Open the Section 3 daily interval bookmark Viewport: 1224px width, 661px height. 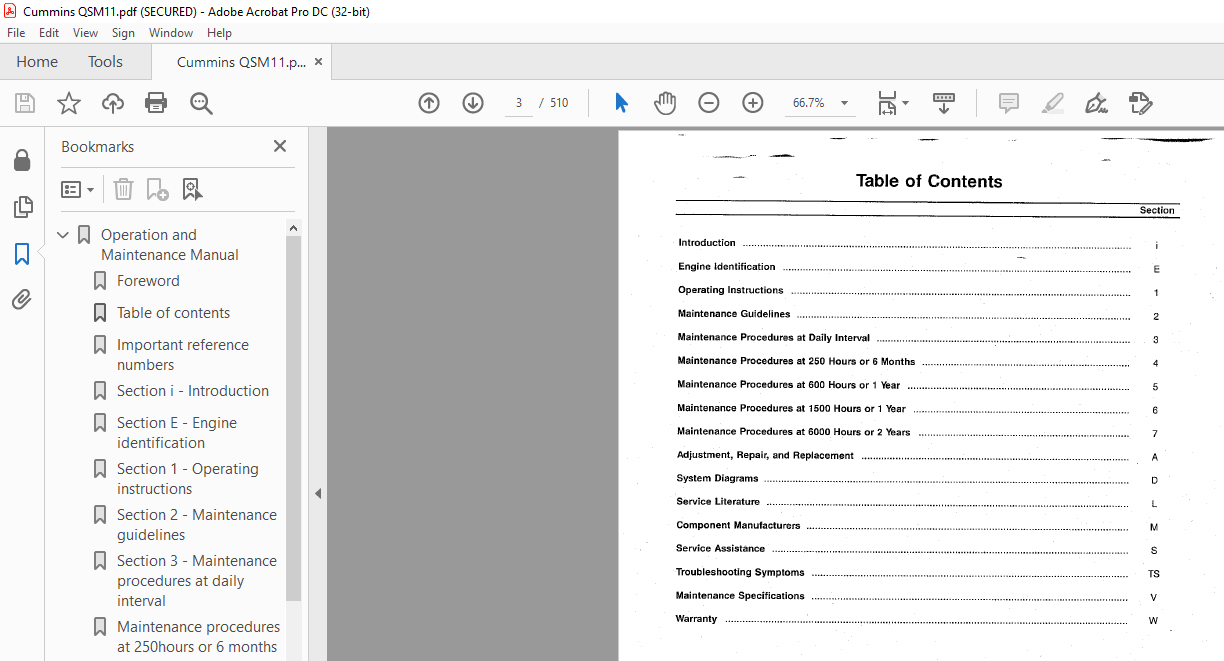point(197,581)
